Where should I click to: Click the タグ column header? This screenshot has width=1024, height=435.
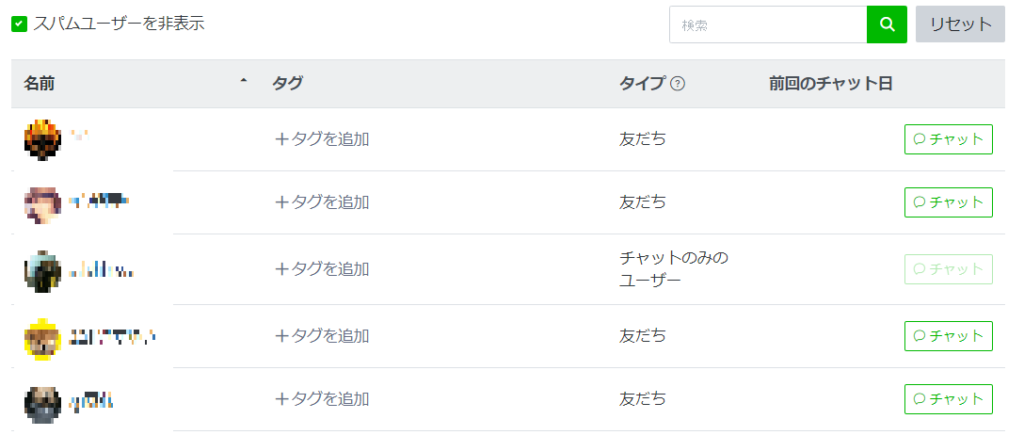(287, 84)
